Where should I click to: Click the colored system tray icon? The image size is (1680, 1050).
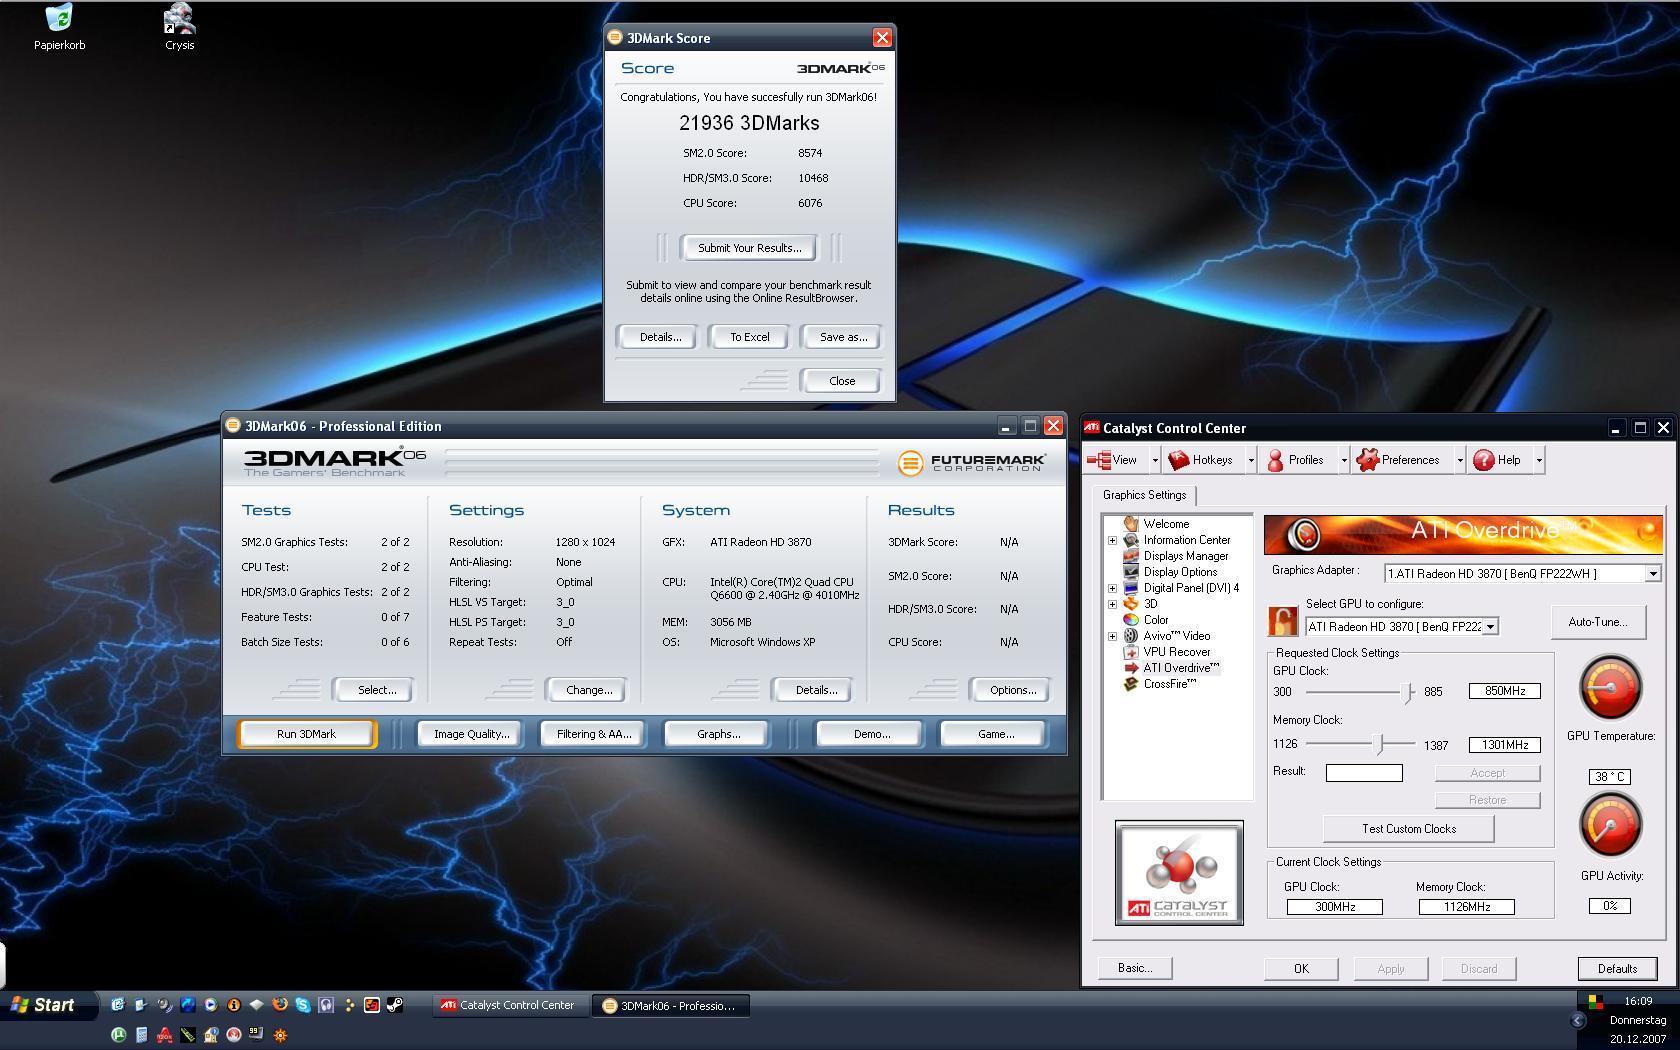tap(1595, 1002)
